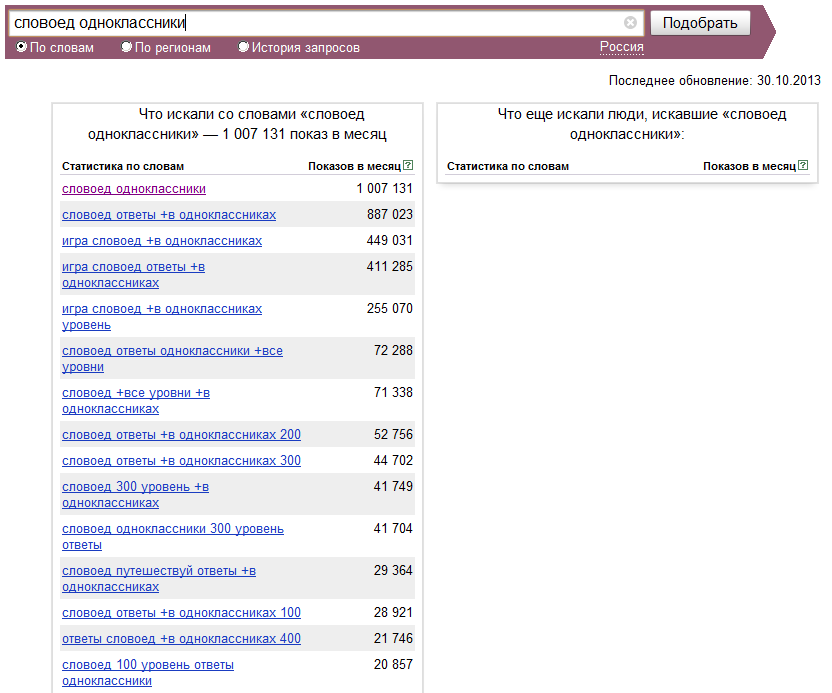Open link 'словоед одноклассники 300 уровень ответы'

pos(173,536)
